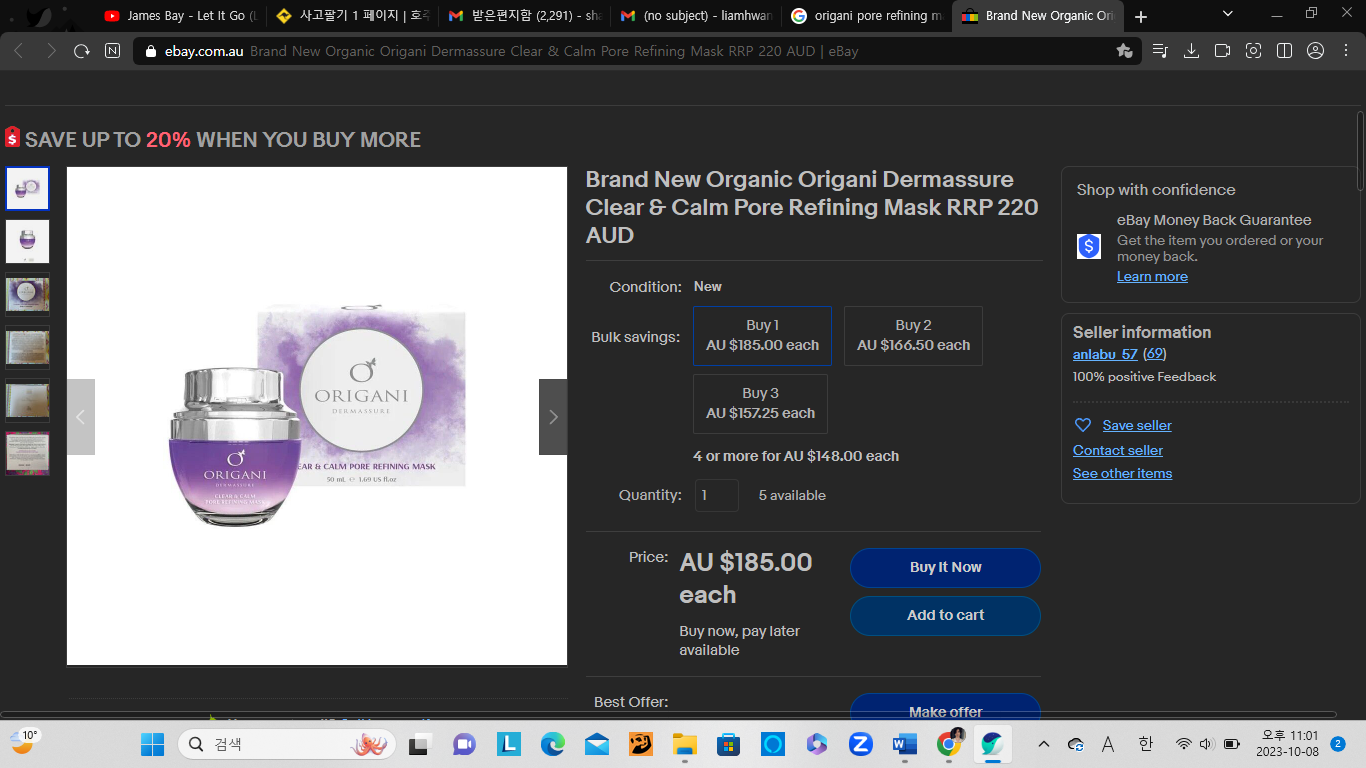Open Learn more about Money Back Guarantee
Viewport: 1366px width, 768px height.
[1152, 276]
